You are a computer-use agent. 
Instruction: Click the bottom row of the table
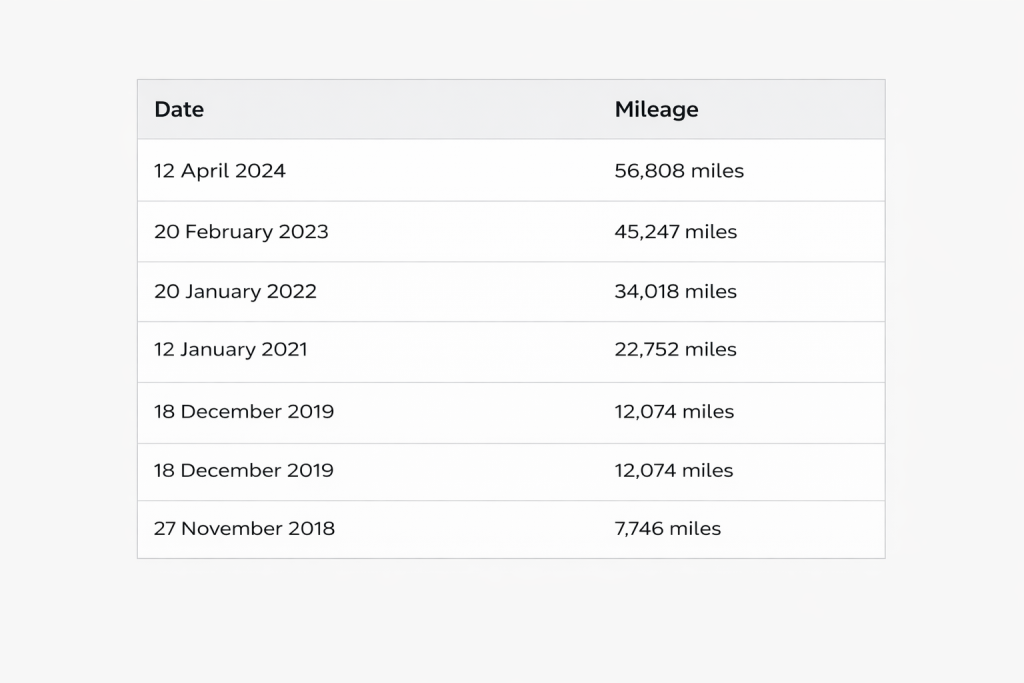click(x=512, y=528)
